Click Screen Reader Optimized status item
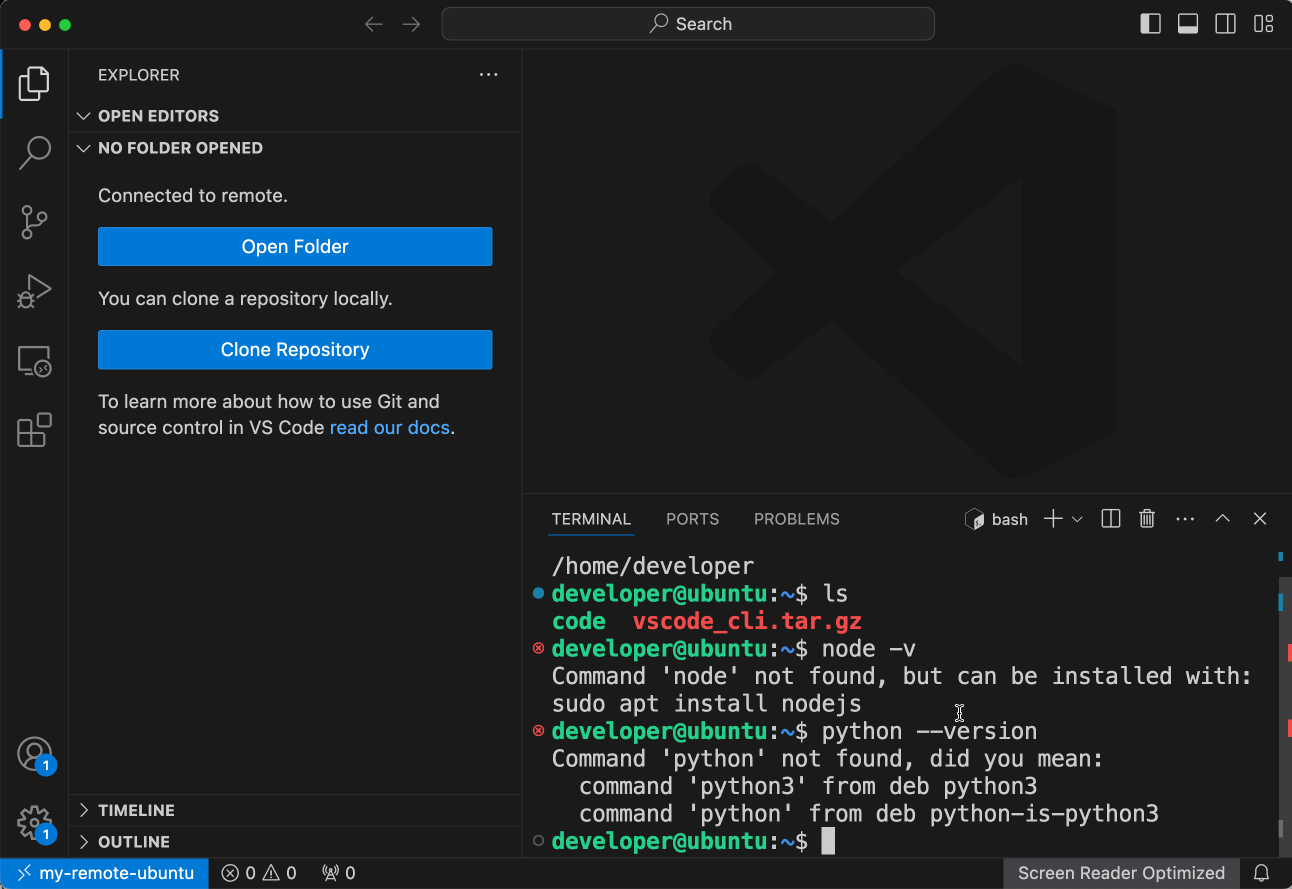Image resolution: width=1292 pixels, height=889 pixels. [1121, 873]
